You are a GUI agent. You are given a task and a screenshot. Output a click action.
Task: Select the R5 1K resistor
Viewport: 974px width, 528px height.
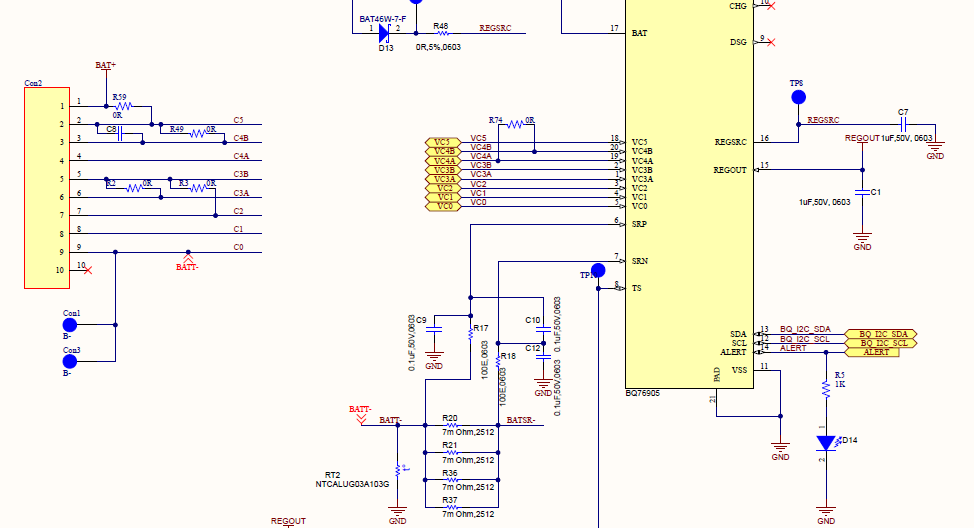pyautogui.click(x=826, y=389)
